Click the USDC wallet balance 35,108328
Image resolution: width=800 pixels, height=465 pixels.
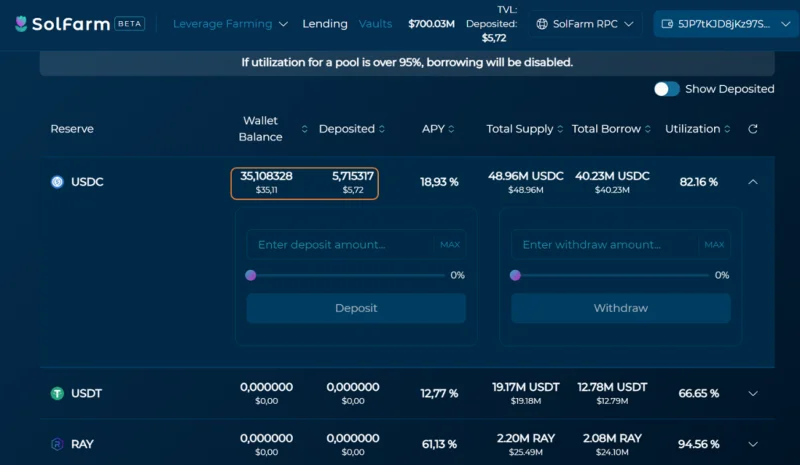pyautogui.click(x=266, y=177)
